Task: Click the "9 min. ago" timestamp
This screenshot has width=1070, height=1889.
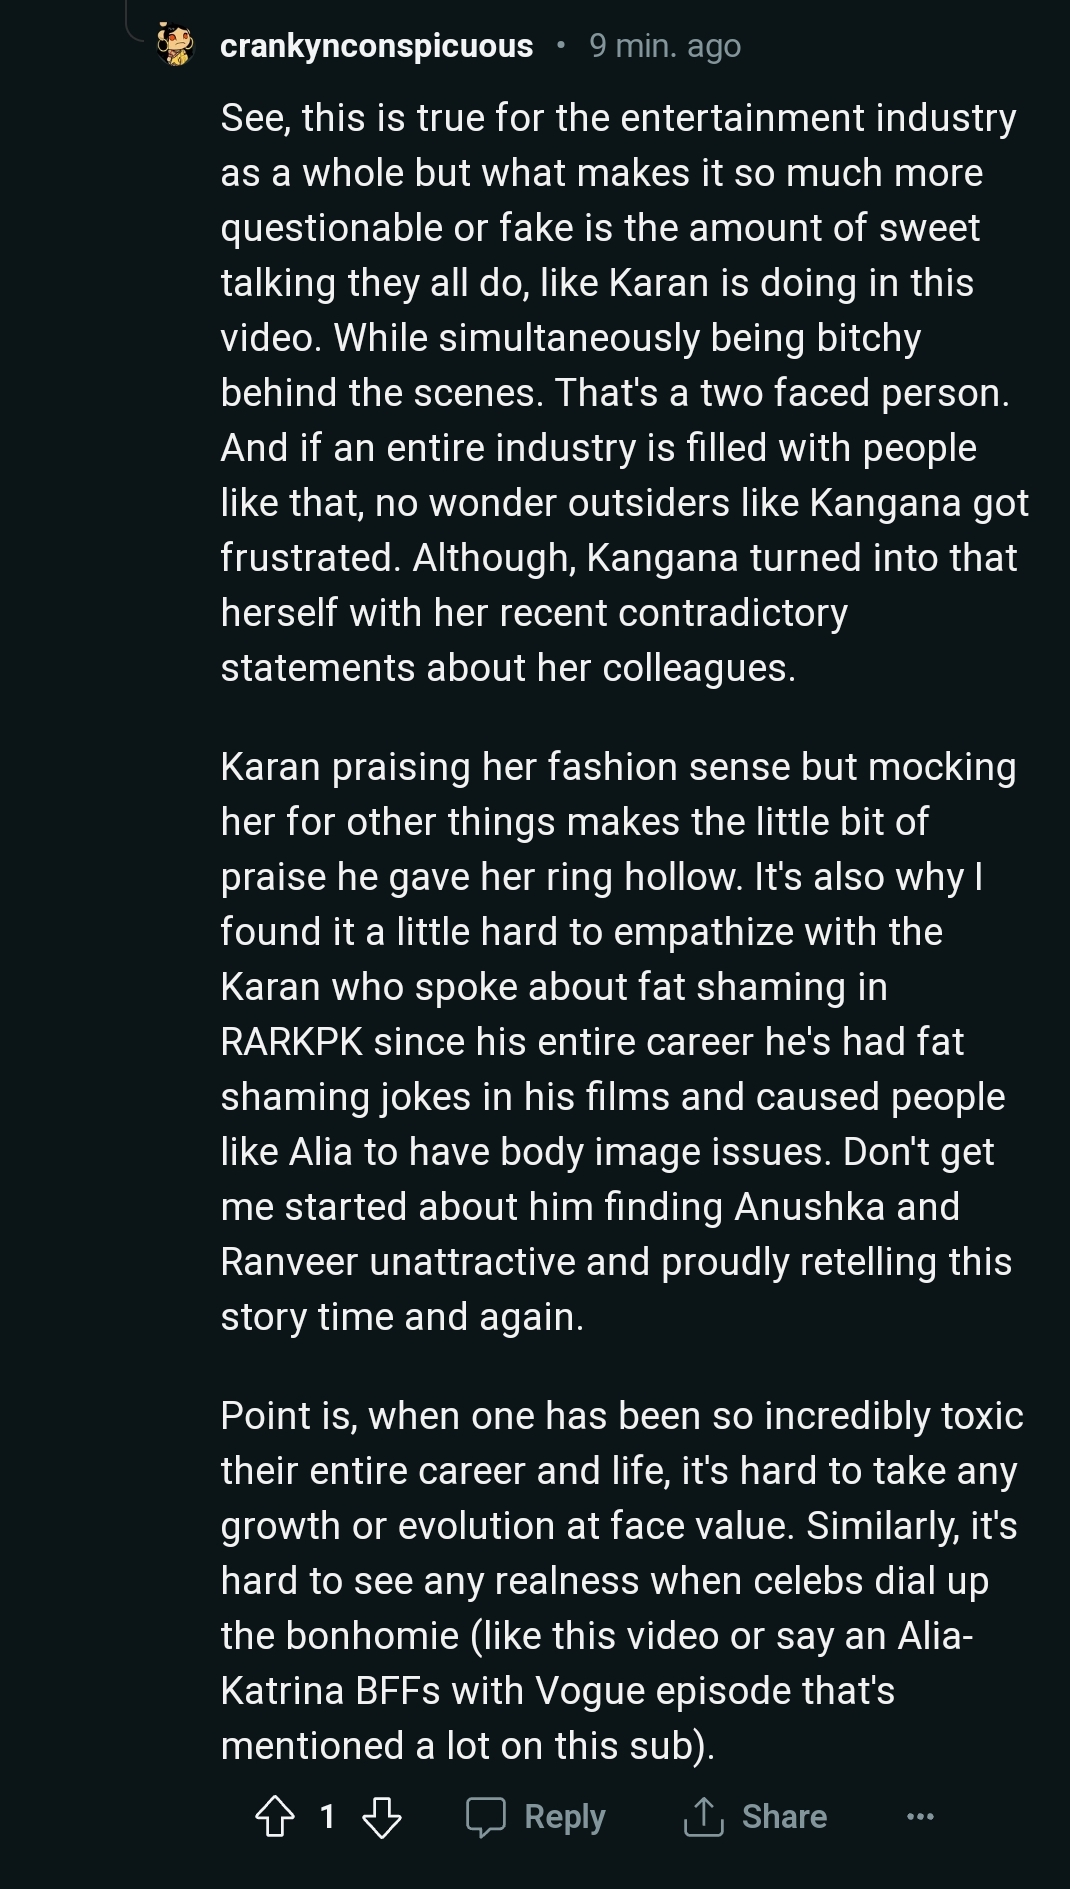Action: tap(665, 46)
